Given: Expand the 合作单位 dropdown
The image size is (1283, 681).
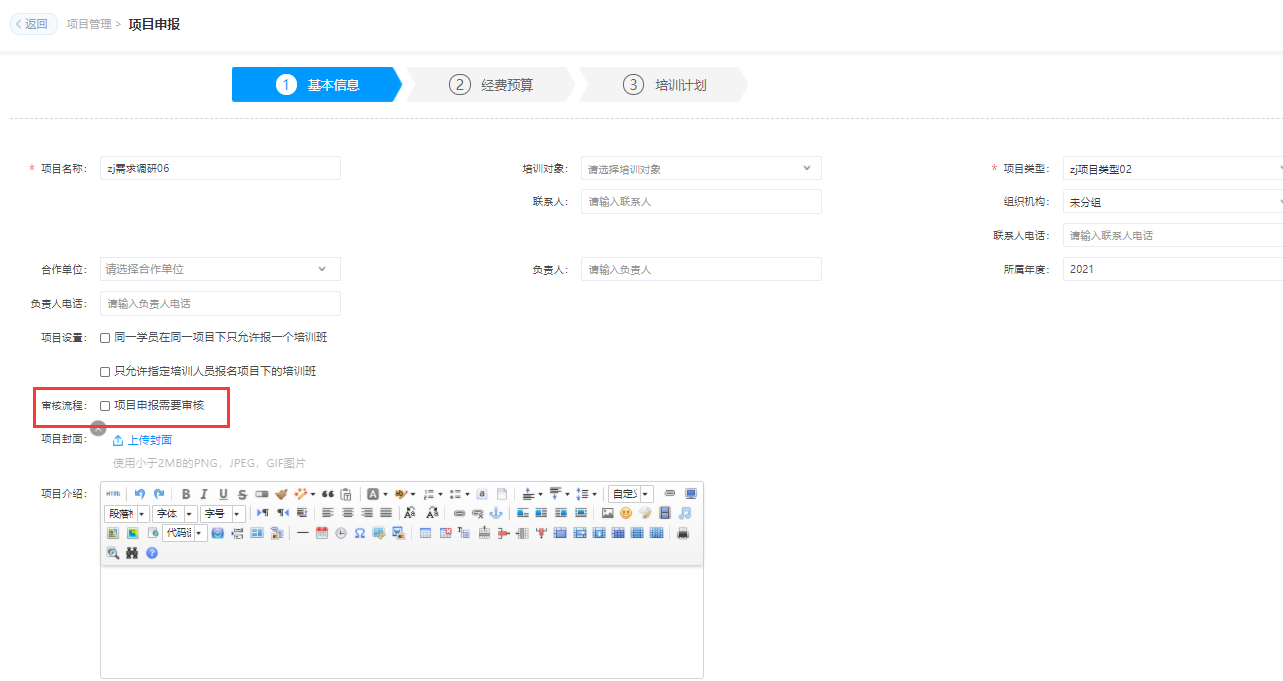Looking at the screenshot, I should (220, 269).
